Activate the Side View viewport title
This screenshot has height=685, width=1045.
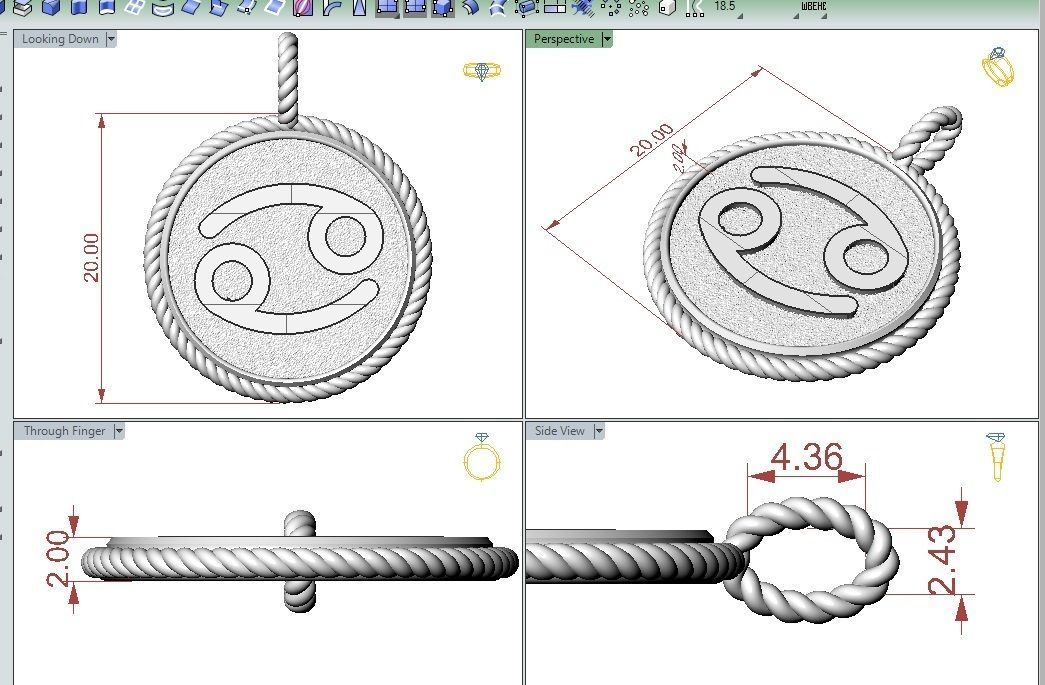[x=560, y=431]
